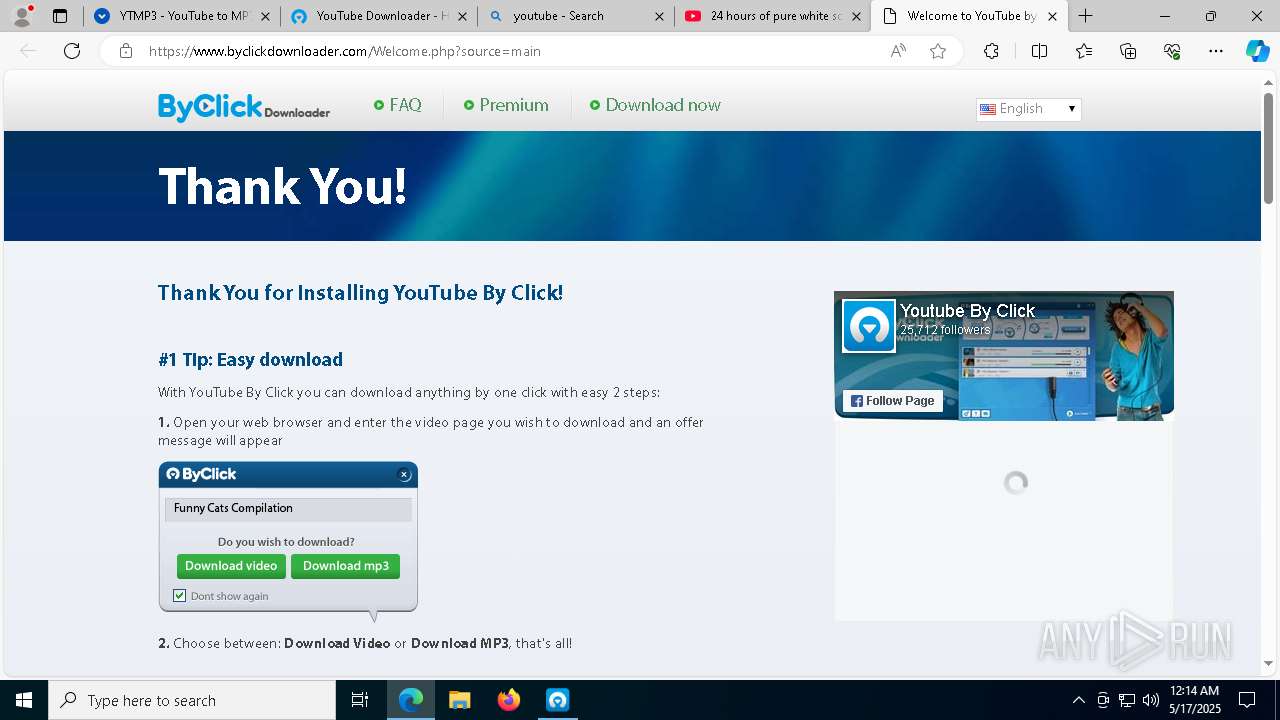Close the 24 hours white noise tab
Viewport: 1280px width, 720px height.
(856, 16)
